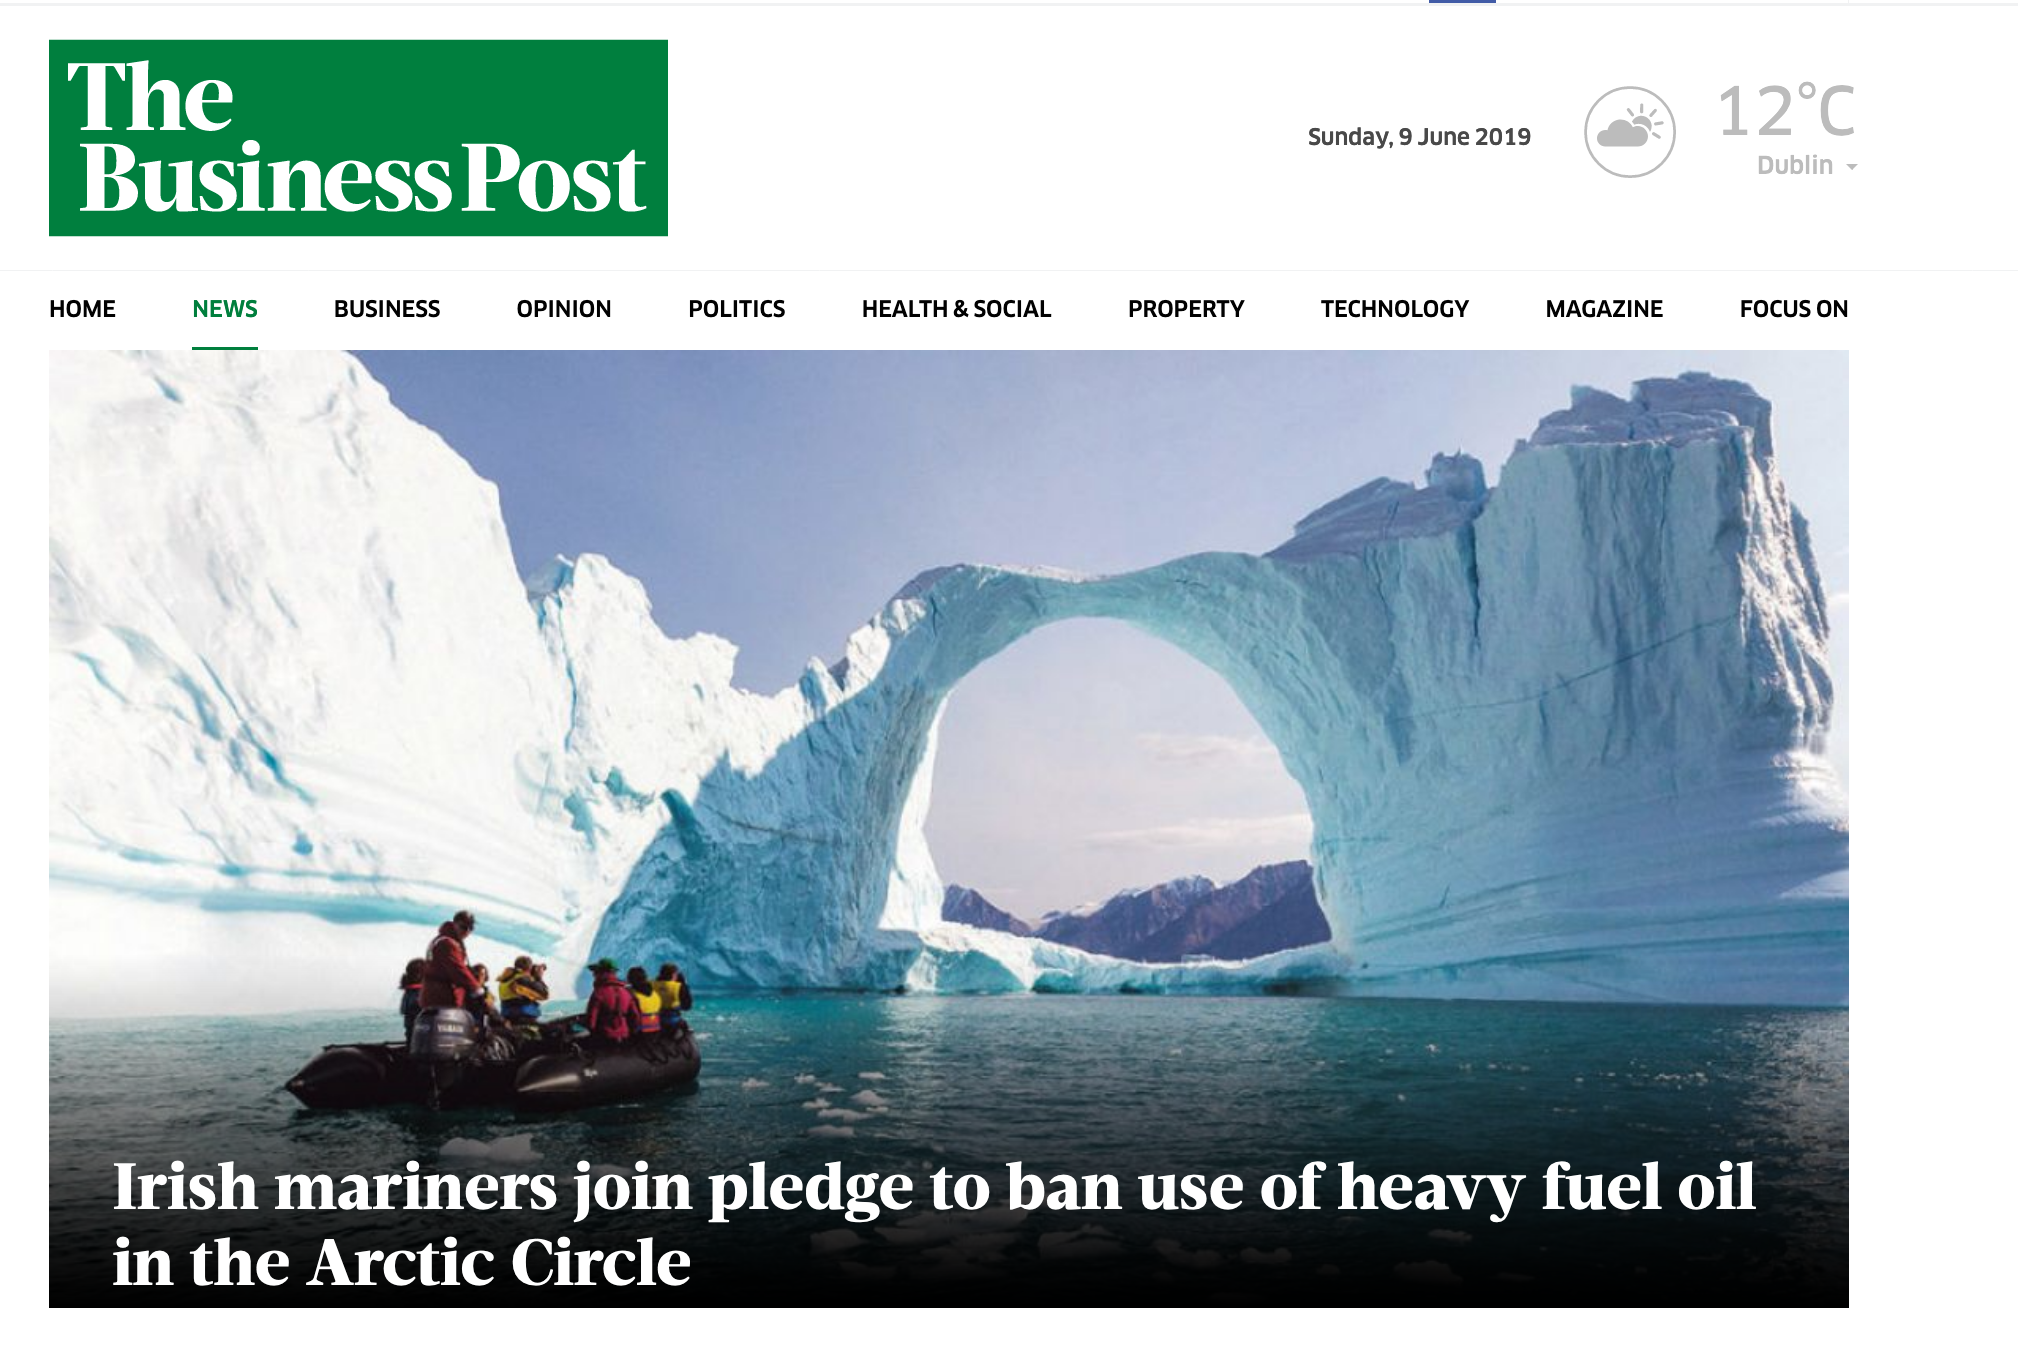
Task: Open the PROPERTY section
Action: (1186, 309)
